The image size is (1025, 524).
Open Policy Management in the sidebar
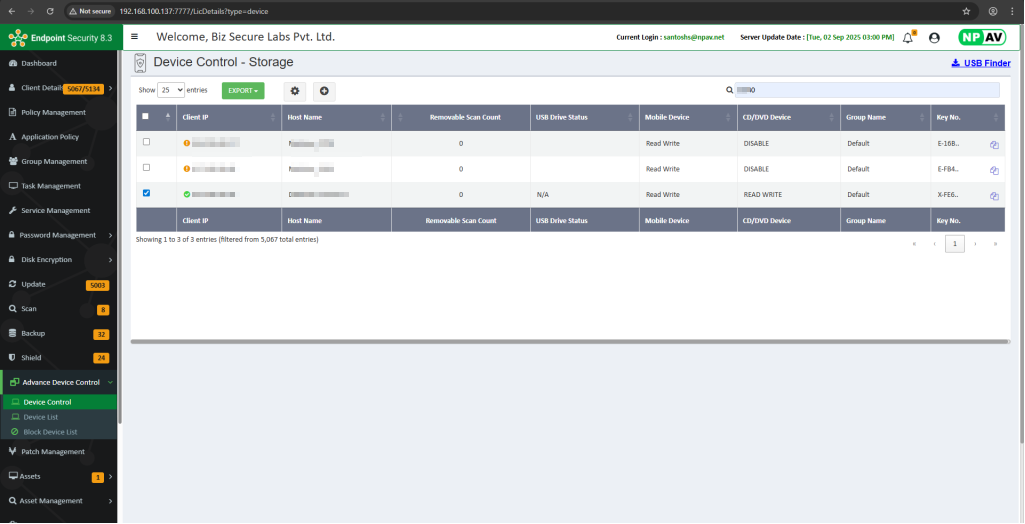coord(54,112)
